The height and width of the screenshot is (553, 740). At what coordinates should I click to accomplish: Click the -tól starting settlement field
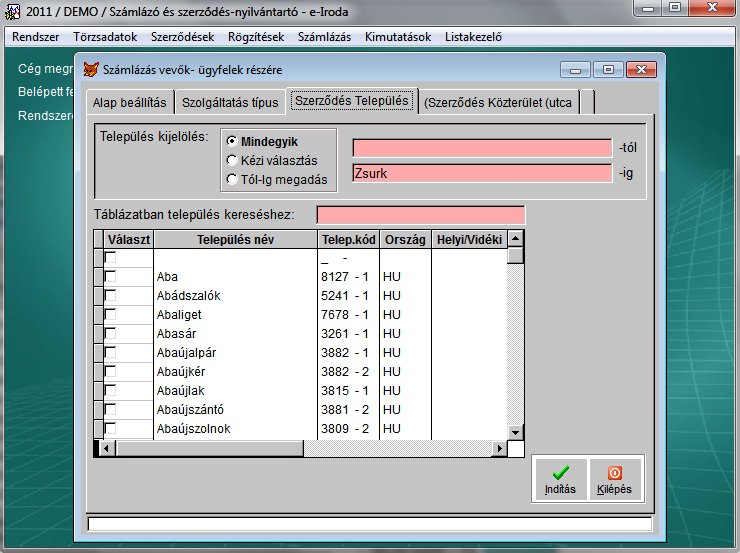tap(481, 148)
